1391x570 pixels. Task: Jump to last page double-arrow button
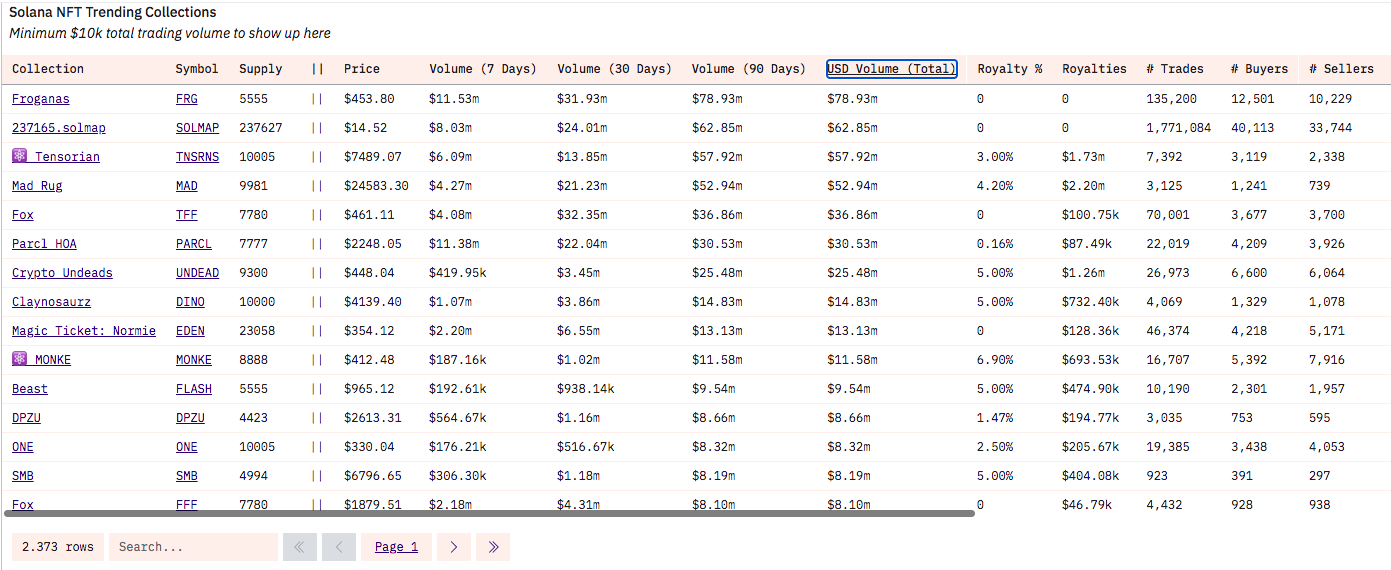pyautogui.click(x=493, y=547)
